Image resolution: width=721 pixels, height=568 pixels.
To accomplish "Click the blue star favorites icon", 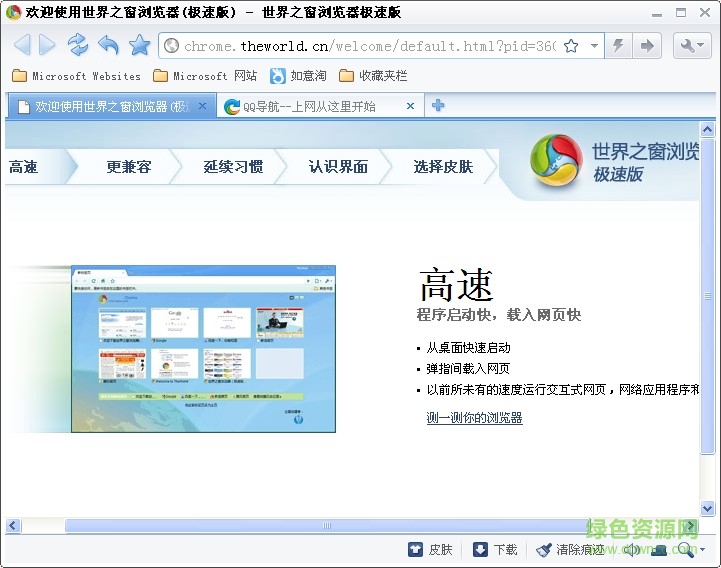I will [x=139, y=45].
